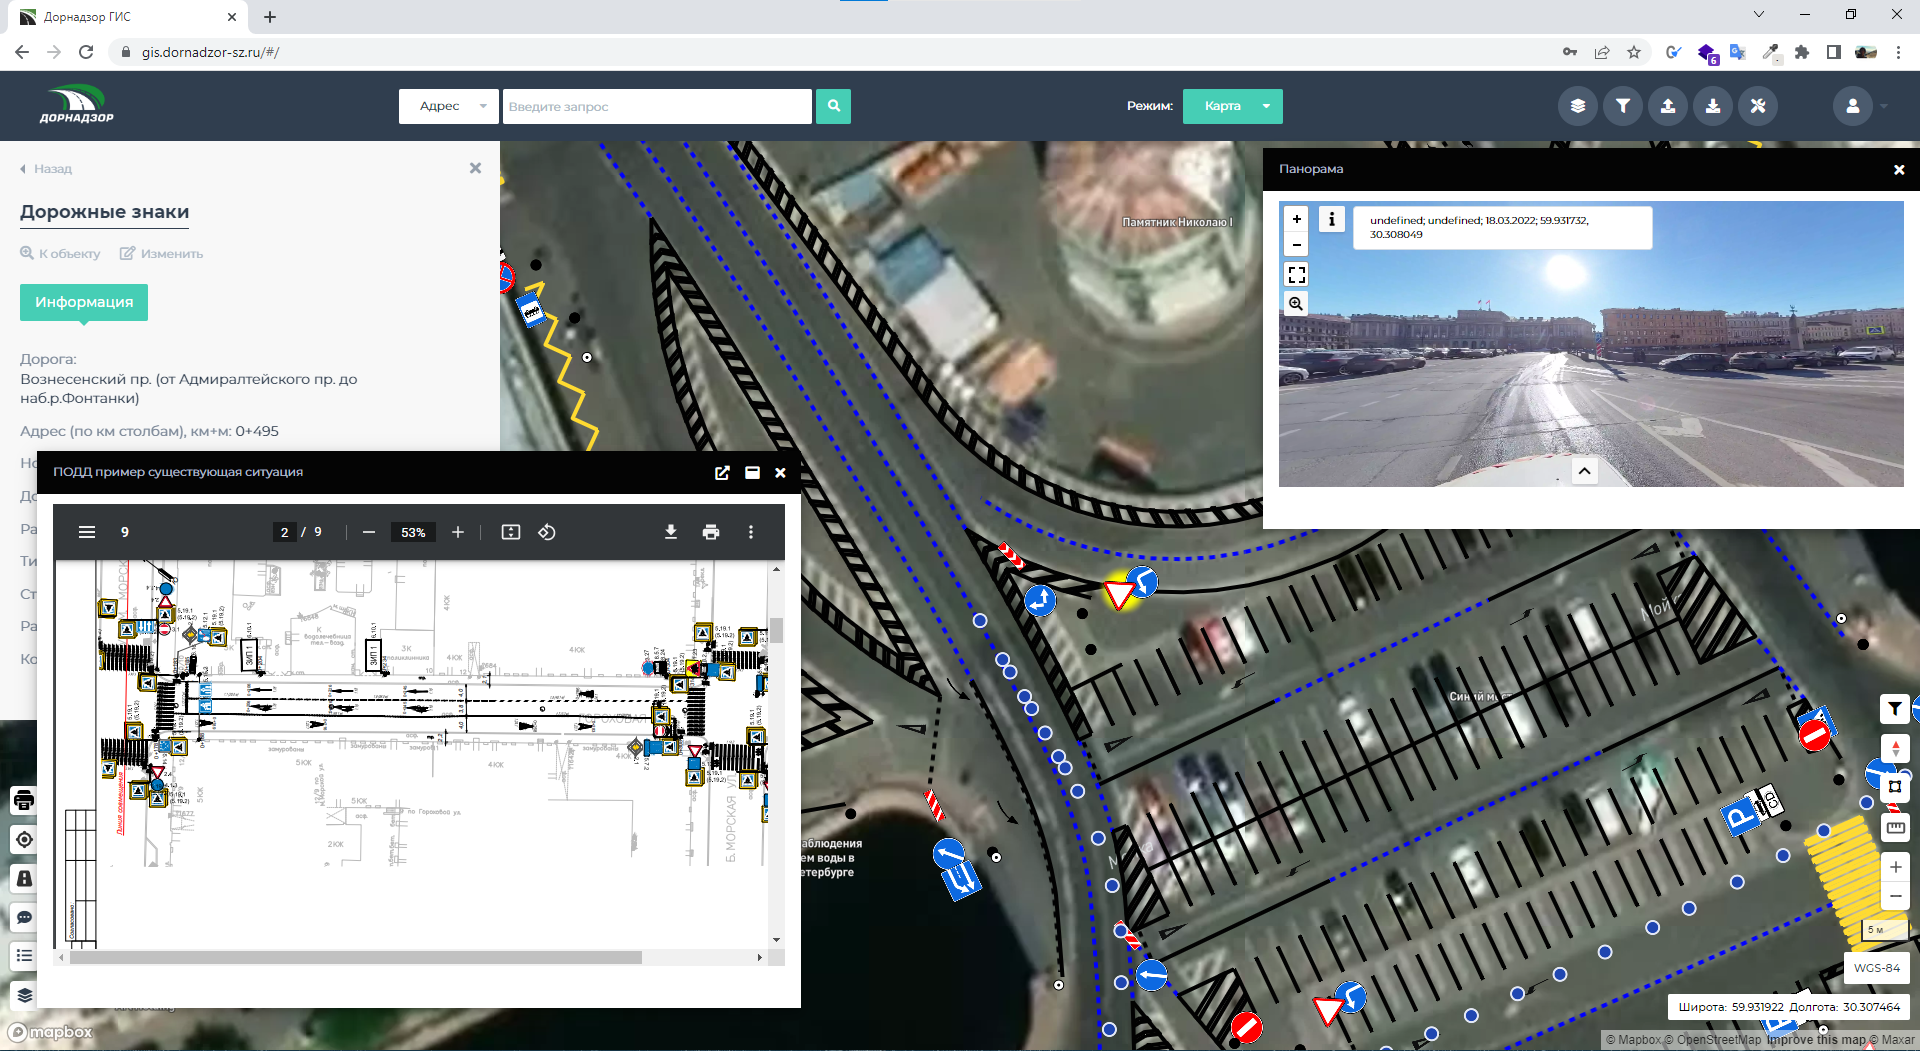Viewport: 1920px width, 1051px height.
Task: Zoom out in PDF viewer
Action: [369, 532]
